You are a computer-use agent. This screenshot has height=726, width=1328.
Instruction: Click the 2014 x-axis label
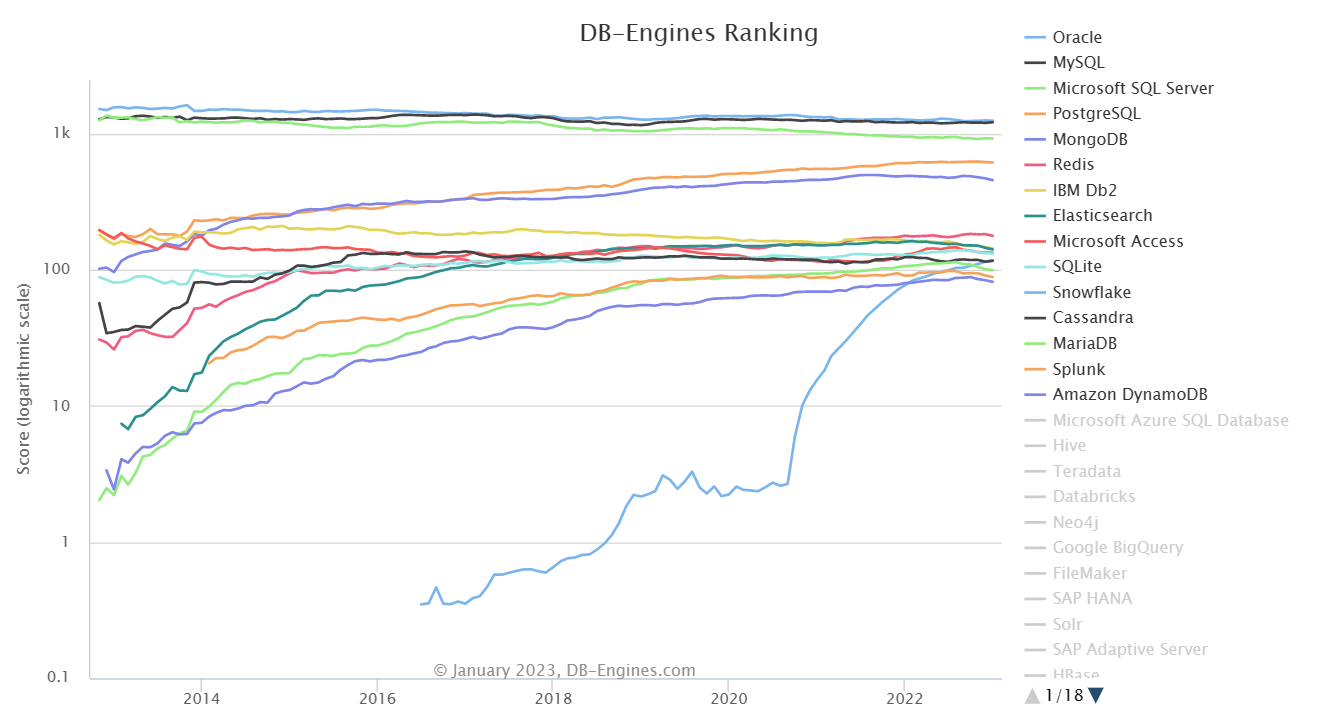pyautogui.click(x=201, y=699)
